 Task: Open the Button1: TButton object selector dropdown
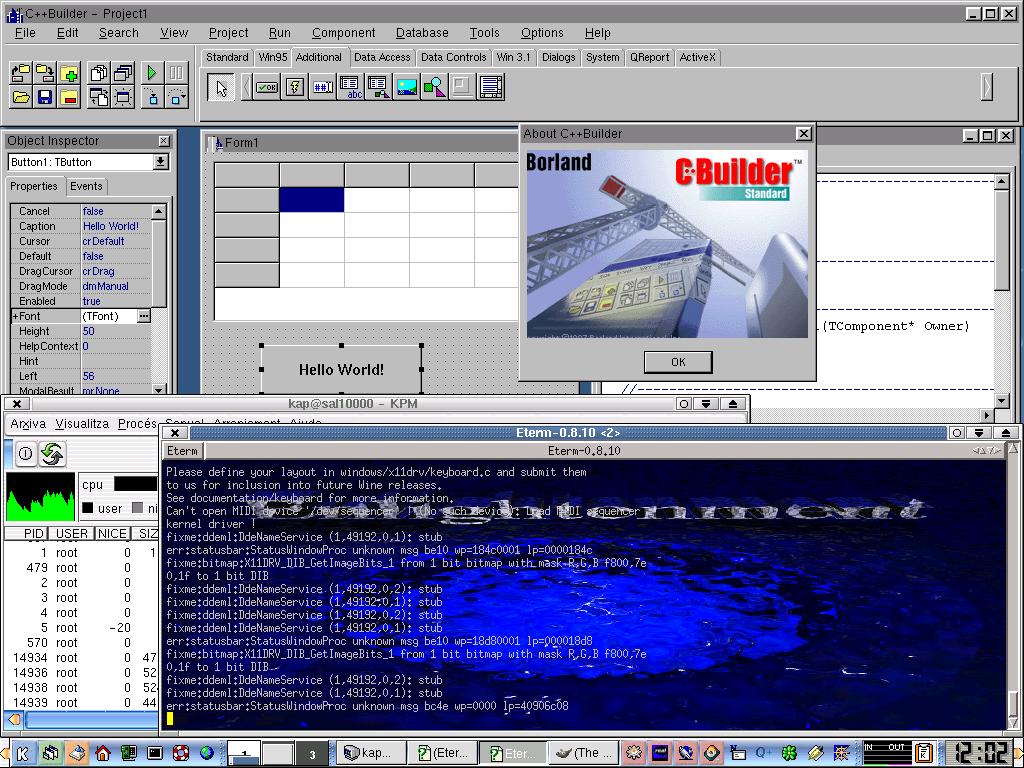[x=161, y=162]
